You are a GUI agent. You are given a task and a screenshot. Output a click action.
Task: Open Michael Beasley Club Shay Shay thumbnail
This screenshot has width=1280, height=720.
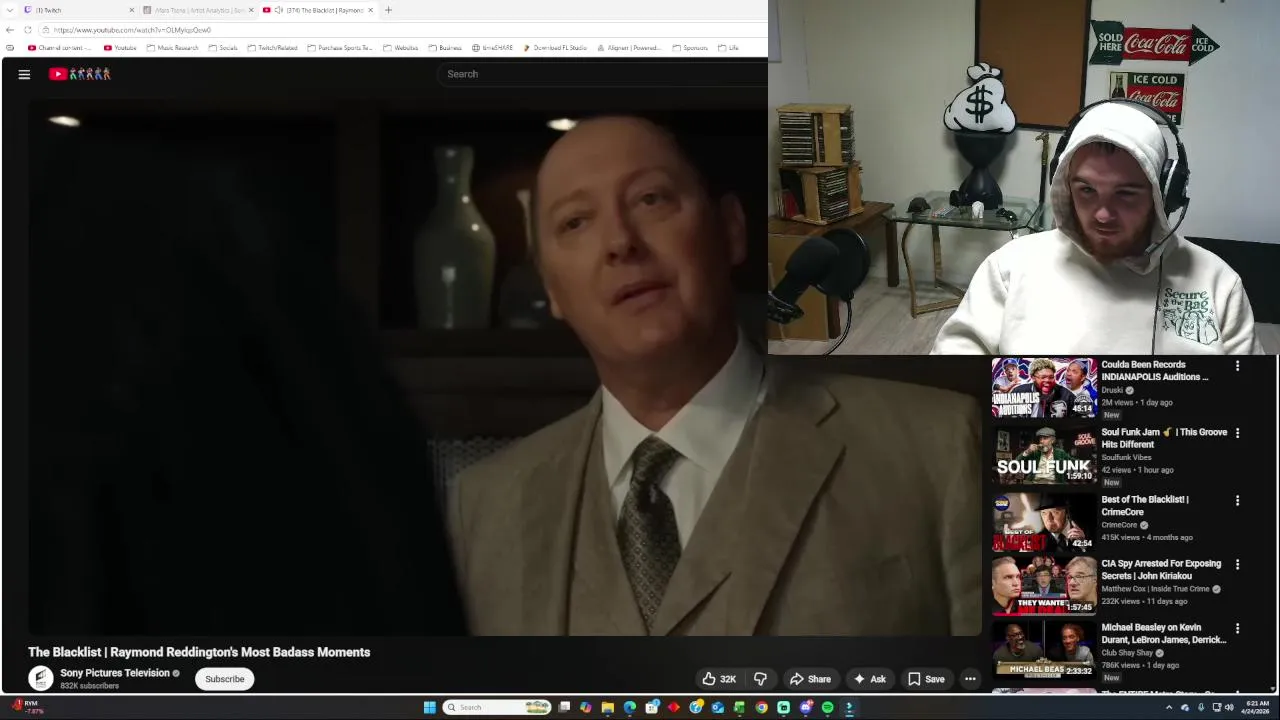coord(1044,650)
